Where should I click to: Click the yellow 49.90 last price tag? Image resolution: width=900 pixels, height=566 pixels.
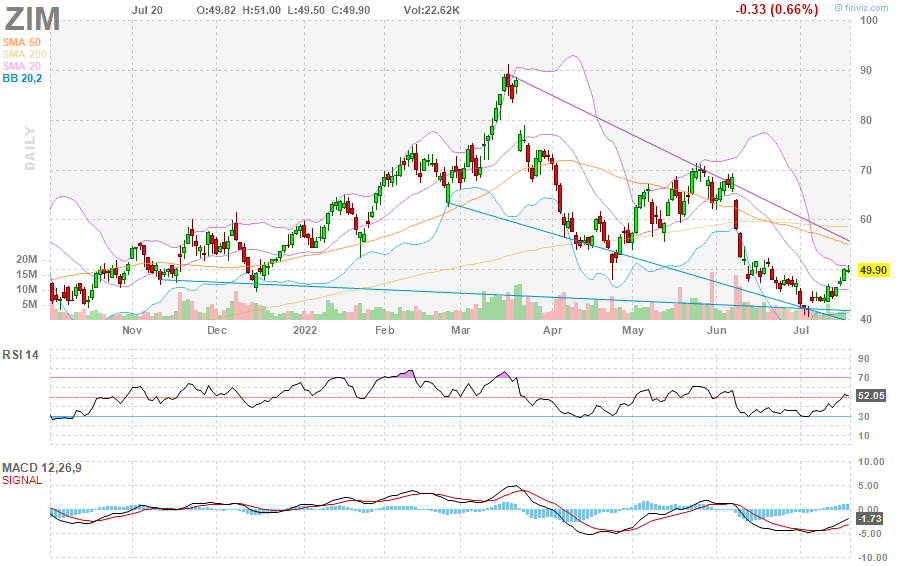pos(873,270)
